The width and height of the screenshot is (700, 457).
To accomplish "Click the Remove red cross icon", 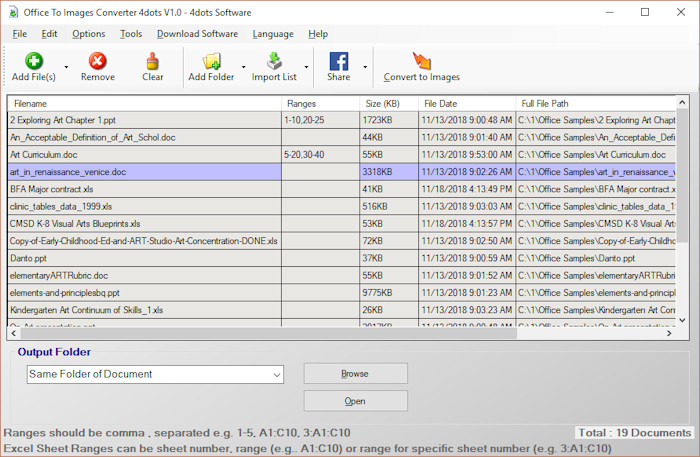I will point(97,61).
